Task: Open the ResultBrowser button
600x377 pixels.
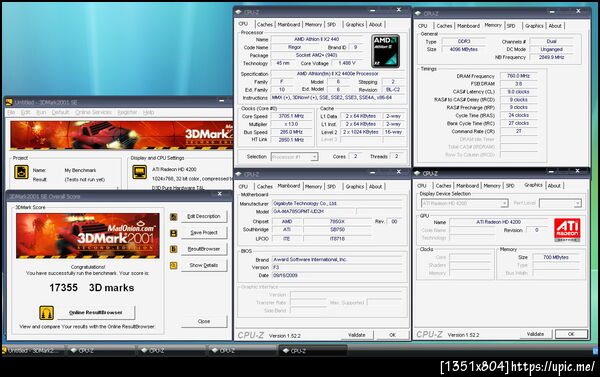Action: [x=204, y=249]
